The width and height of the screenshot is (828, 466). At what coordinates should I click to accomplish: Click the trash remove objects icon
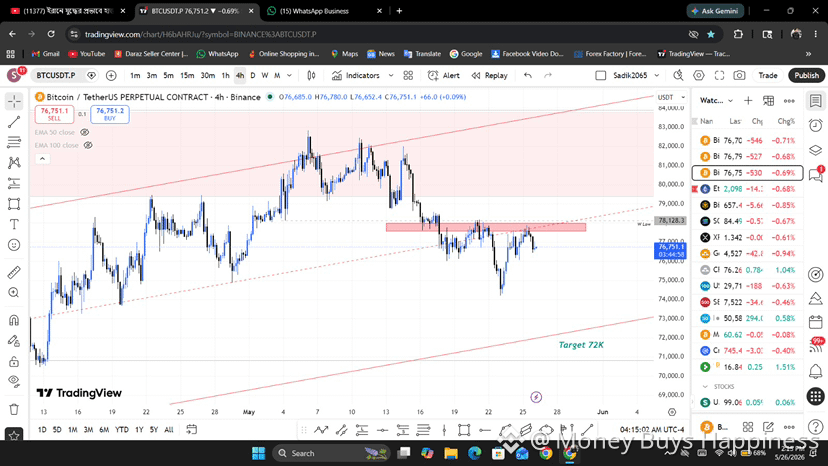click(x=14, y=409)
